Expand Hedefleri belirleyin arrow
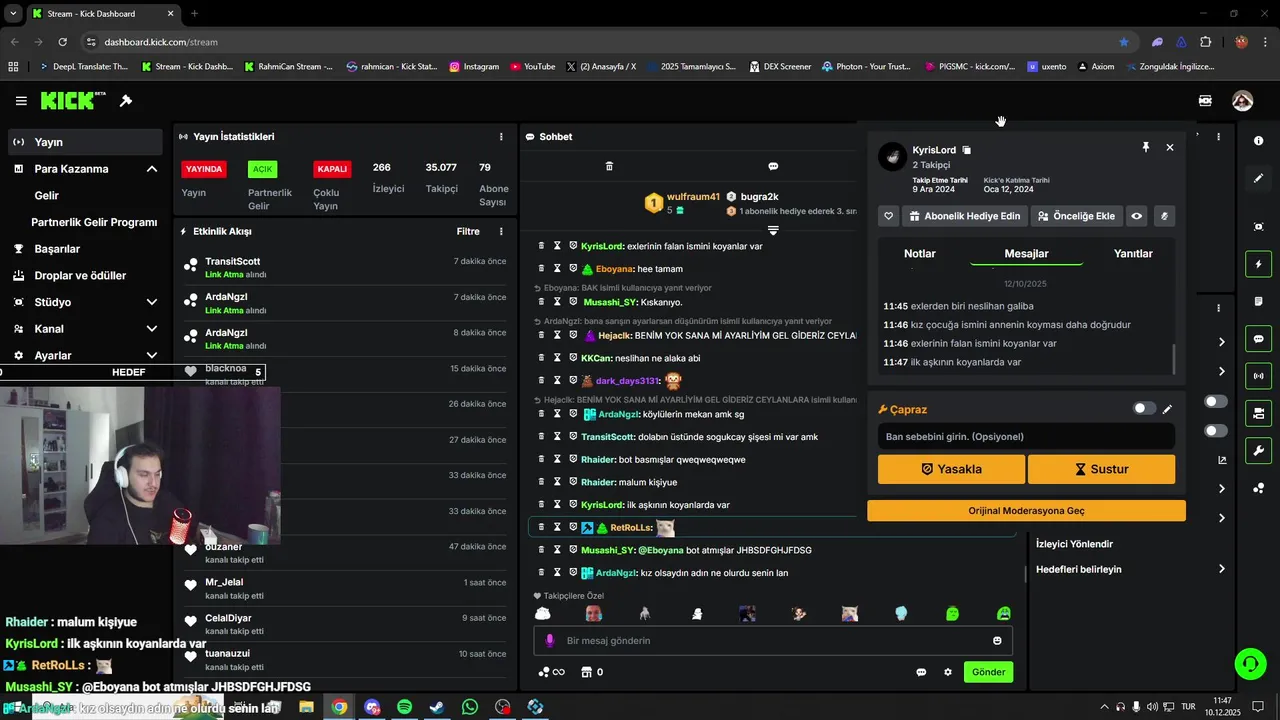 (1222, 569)
